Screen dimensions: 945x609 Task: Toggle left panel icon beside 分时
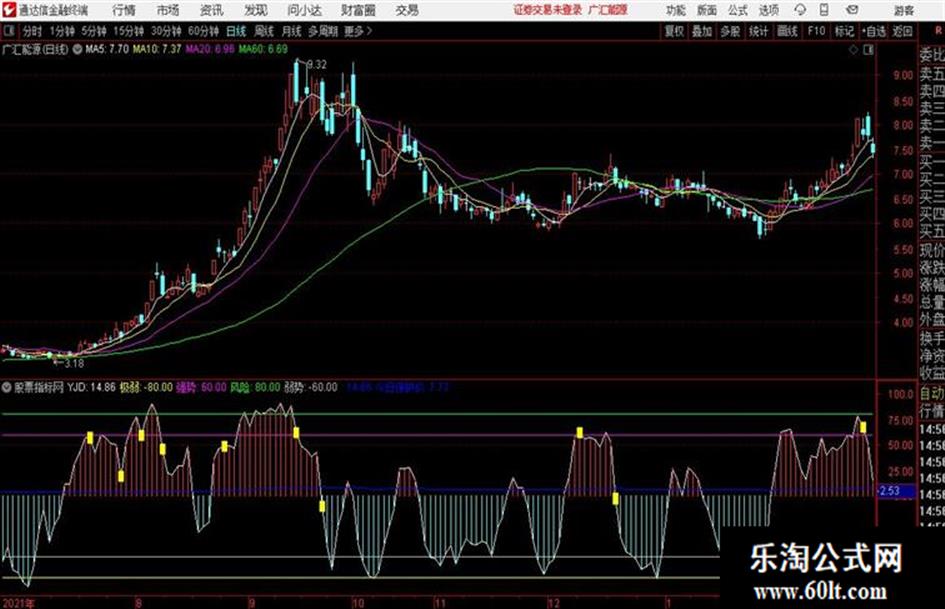click(x=8, y=31)
